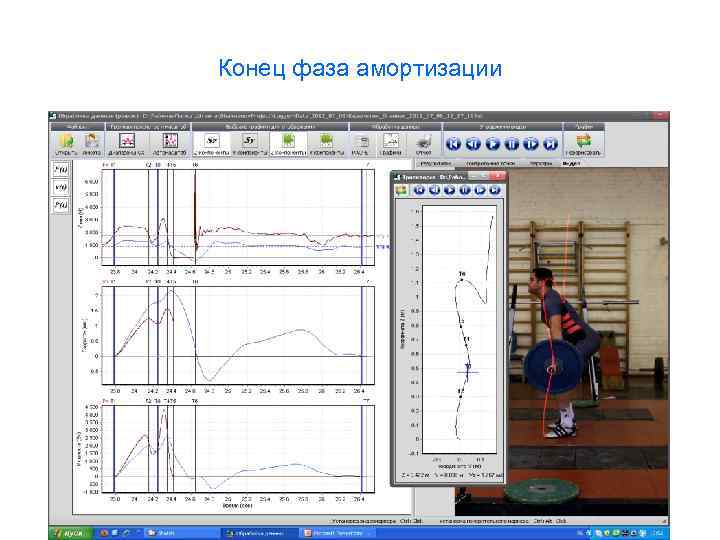Jump to last frame in Trajectory window

tap(495, 190)
